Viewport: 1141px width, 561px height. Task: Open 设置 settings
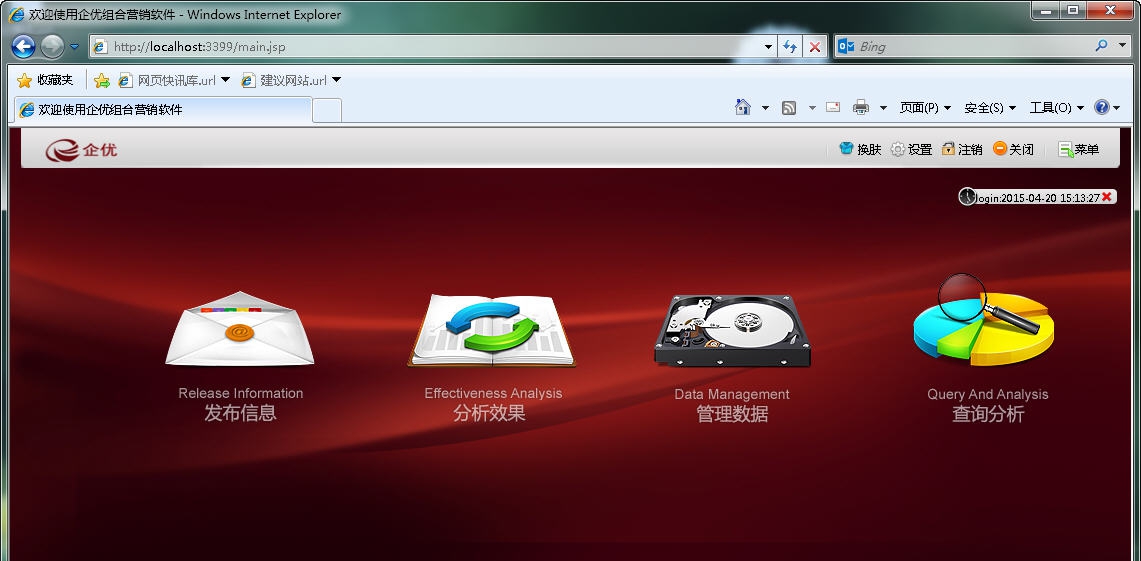click(x=912, y=149)
